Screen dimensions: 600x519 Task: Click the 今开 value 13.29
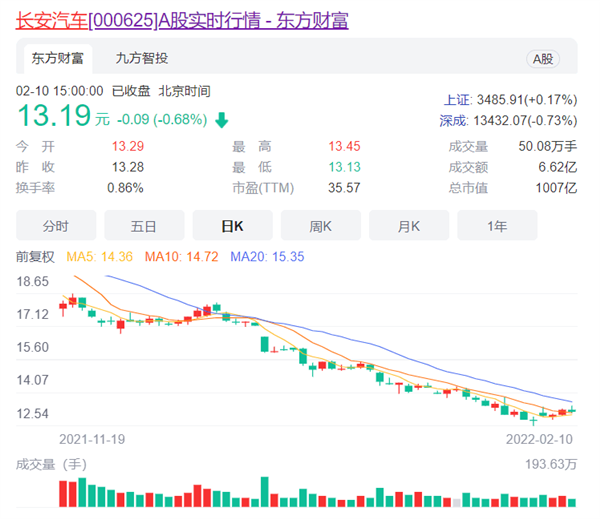pos(128,146)
